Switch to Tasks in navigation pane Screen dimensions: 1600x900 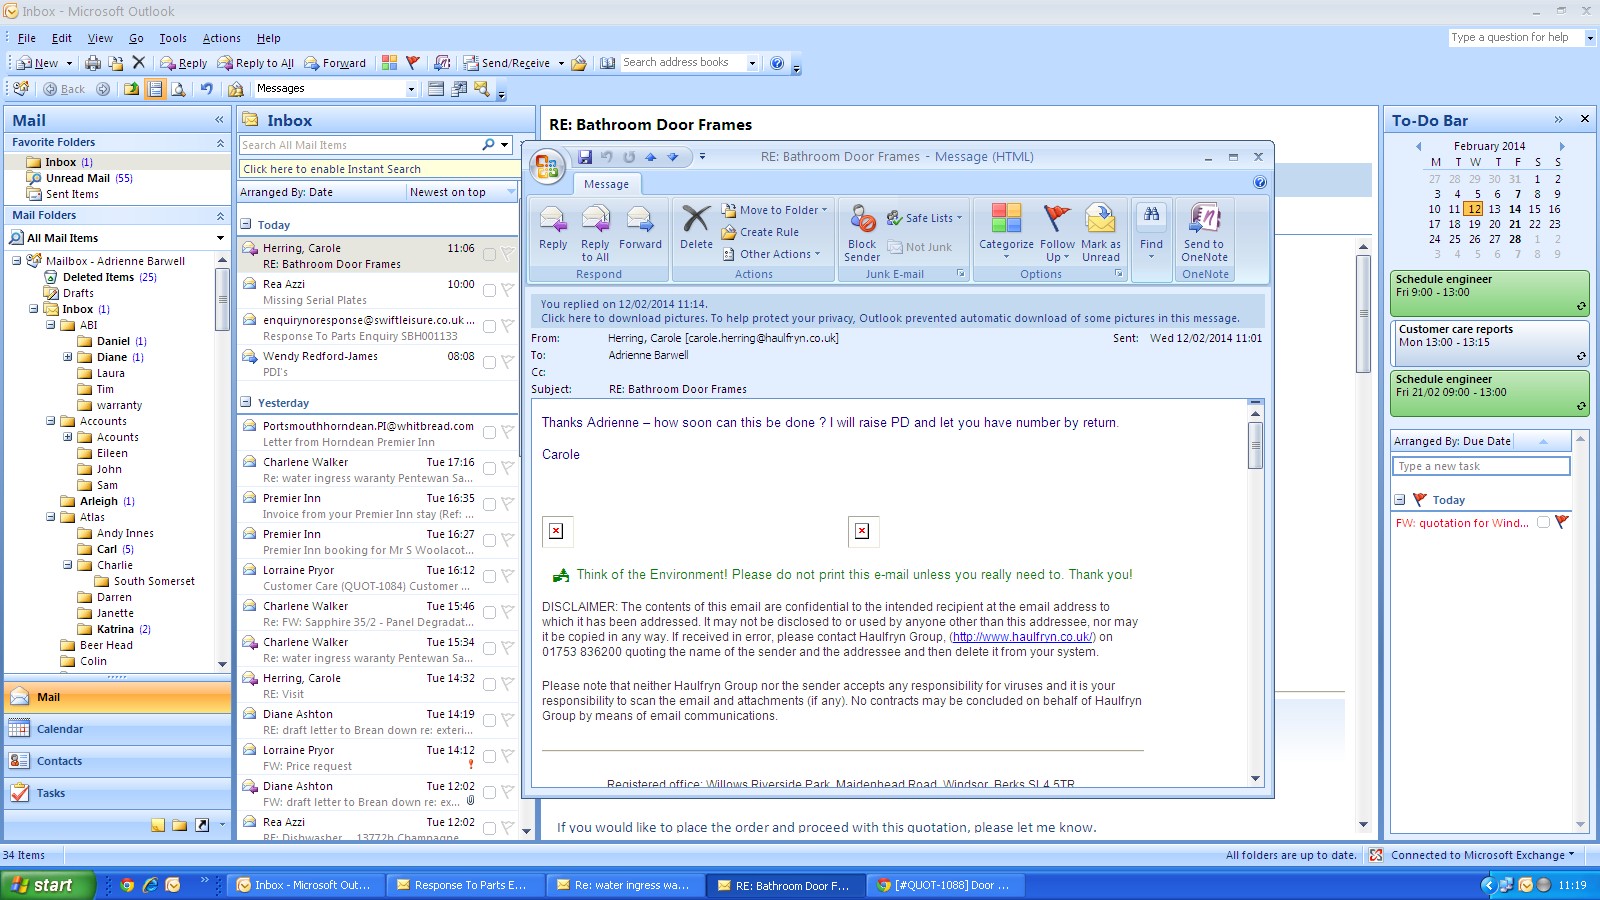[118, 793]
